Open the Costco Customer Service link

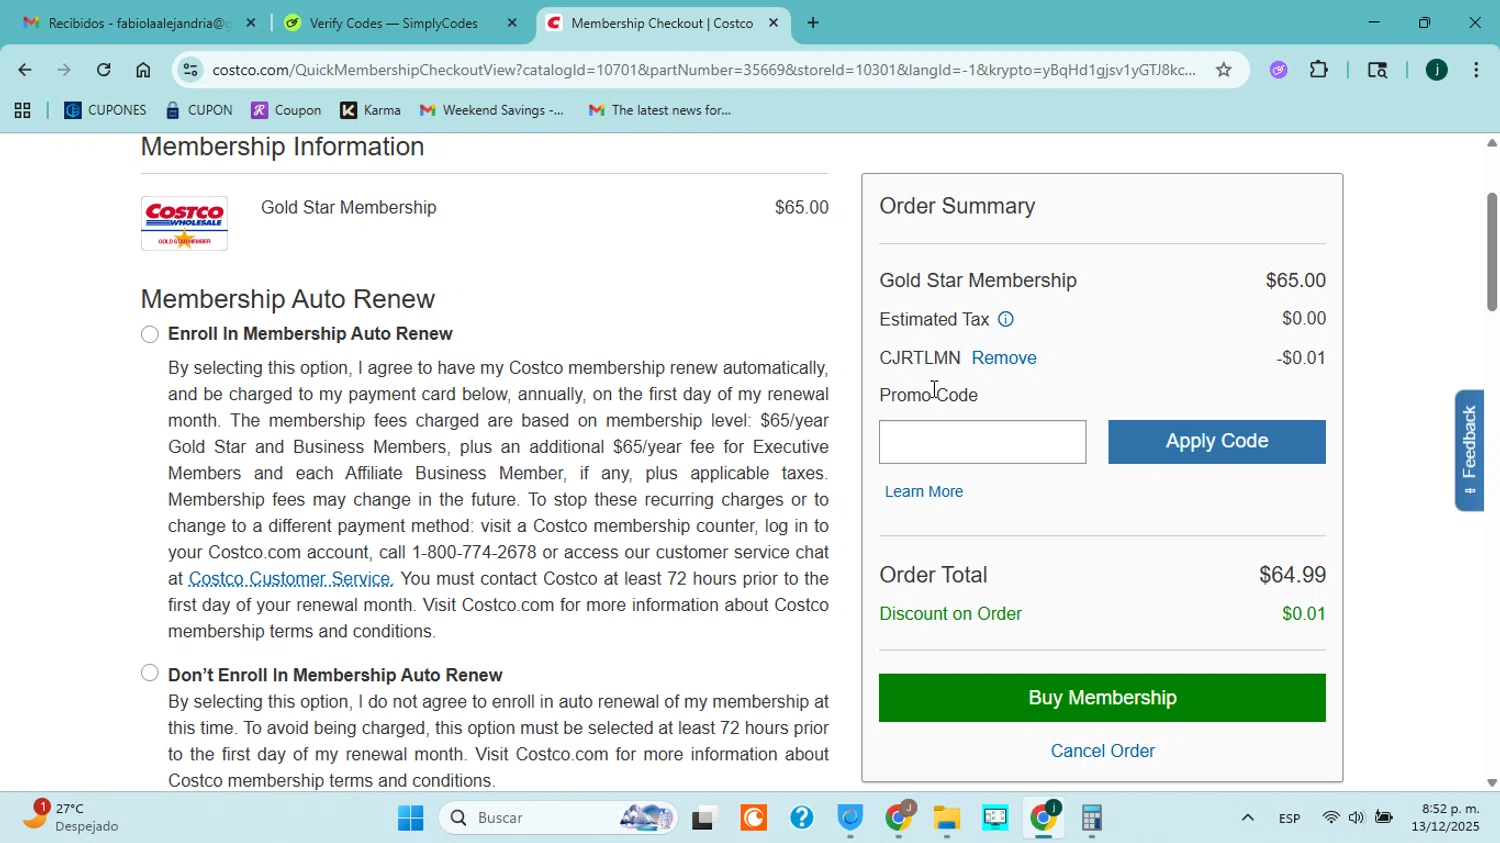click(289, 579)
